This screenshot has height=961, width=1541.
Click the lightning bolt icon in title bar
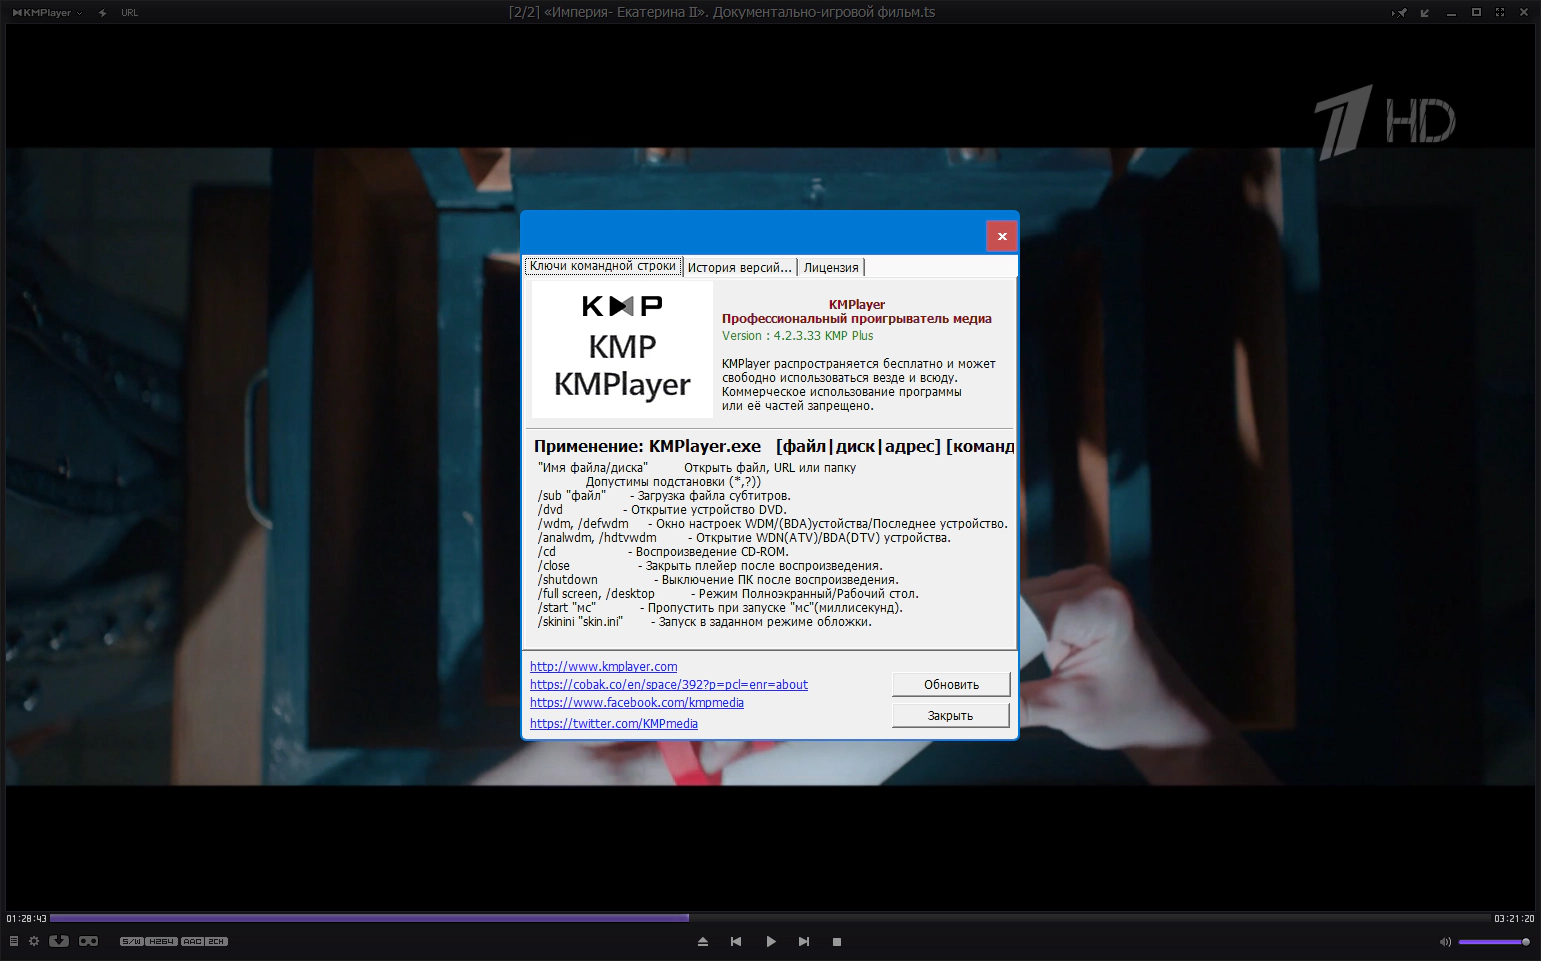click(103, 13)
